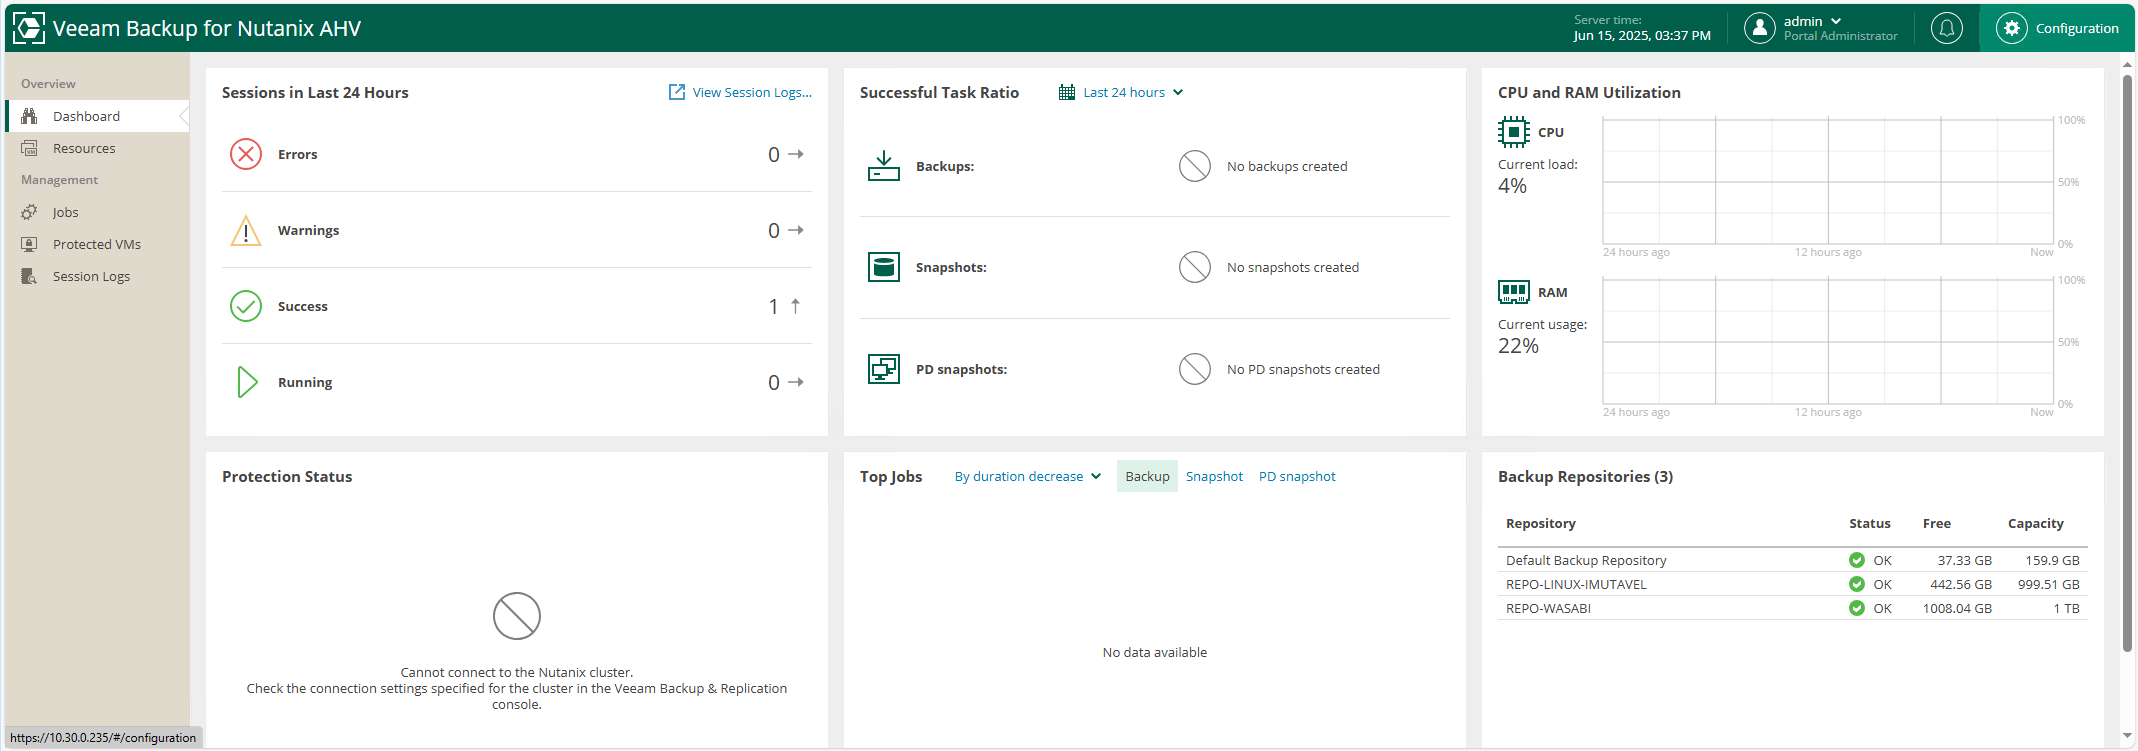
Task: Select the PD snapshot tab in Top Jobs
Action: (1297, 476)
